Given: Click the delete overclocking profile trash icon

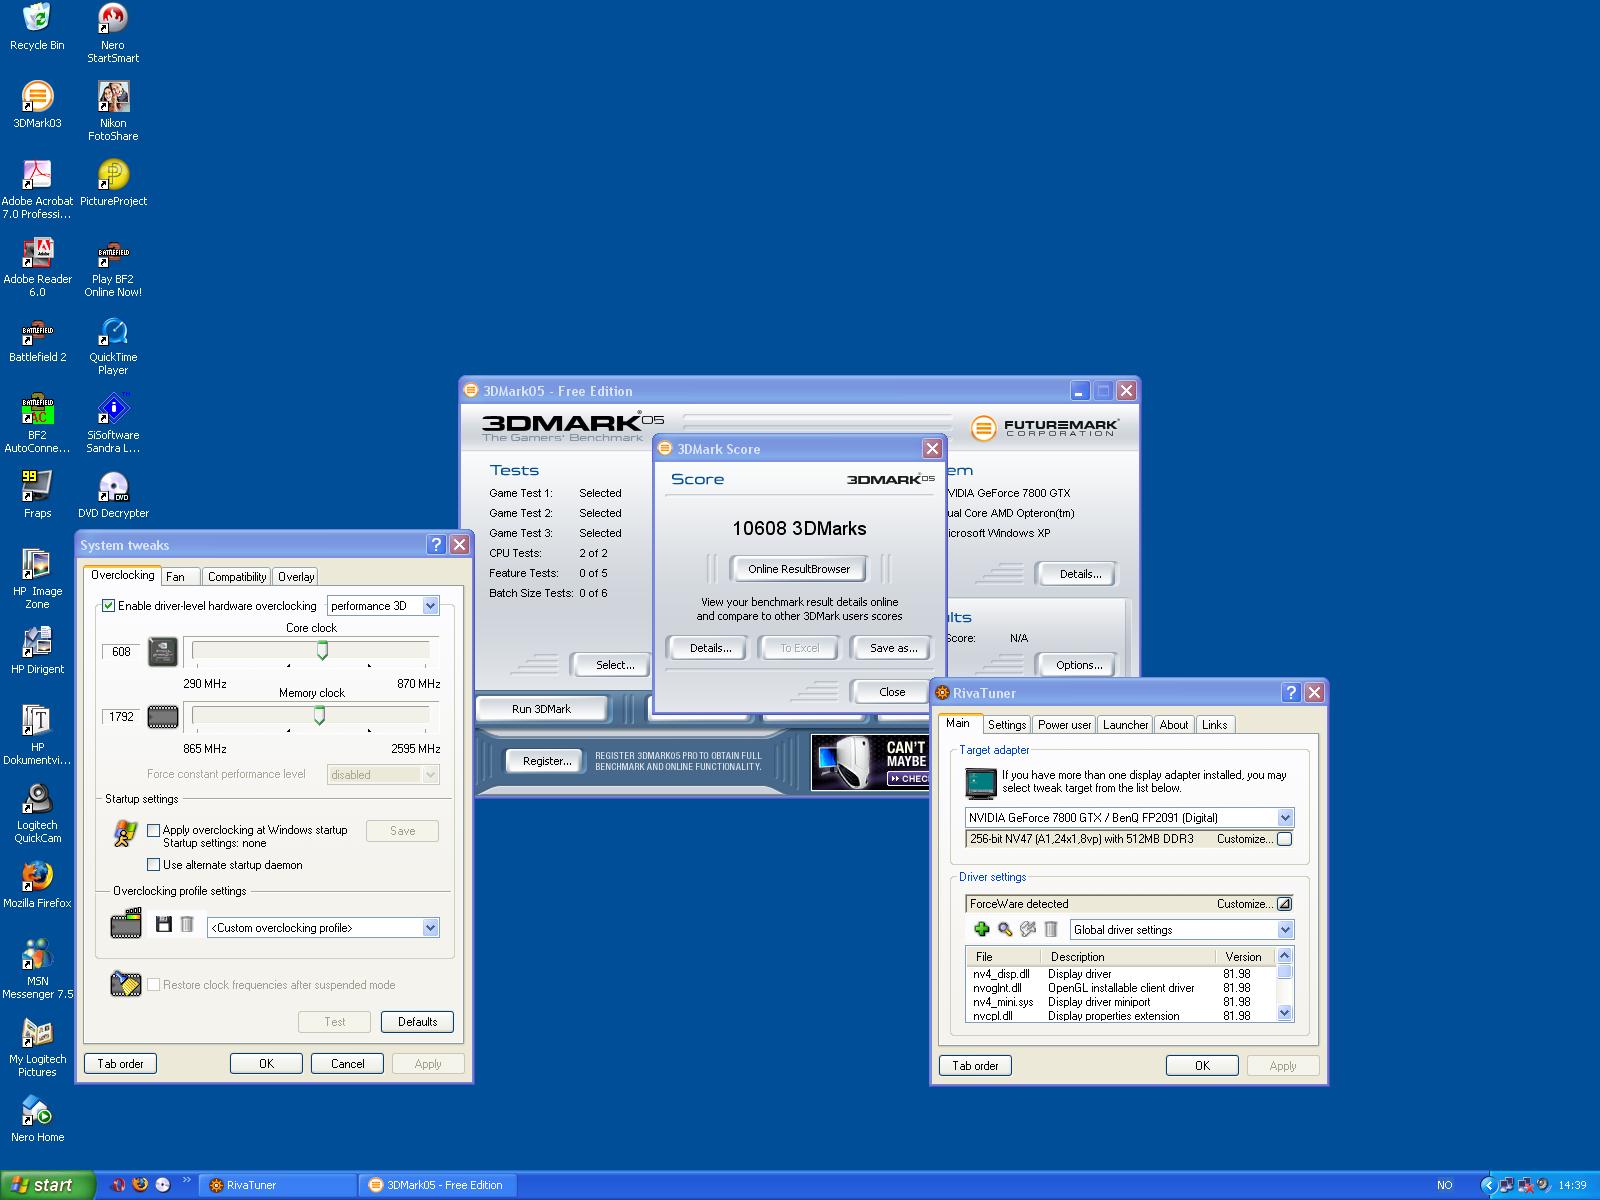Looking at the screenshot, I should point(187,925).
